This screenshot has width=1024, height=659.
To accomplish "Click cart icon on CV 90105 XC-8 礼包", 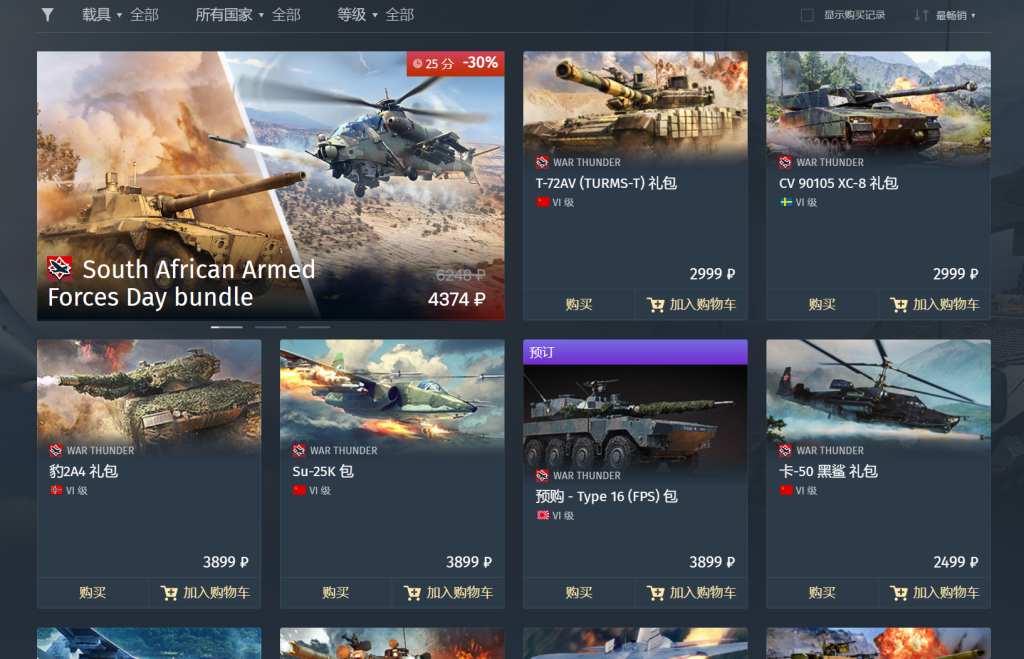I will click(899, 304).
